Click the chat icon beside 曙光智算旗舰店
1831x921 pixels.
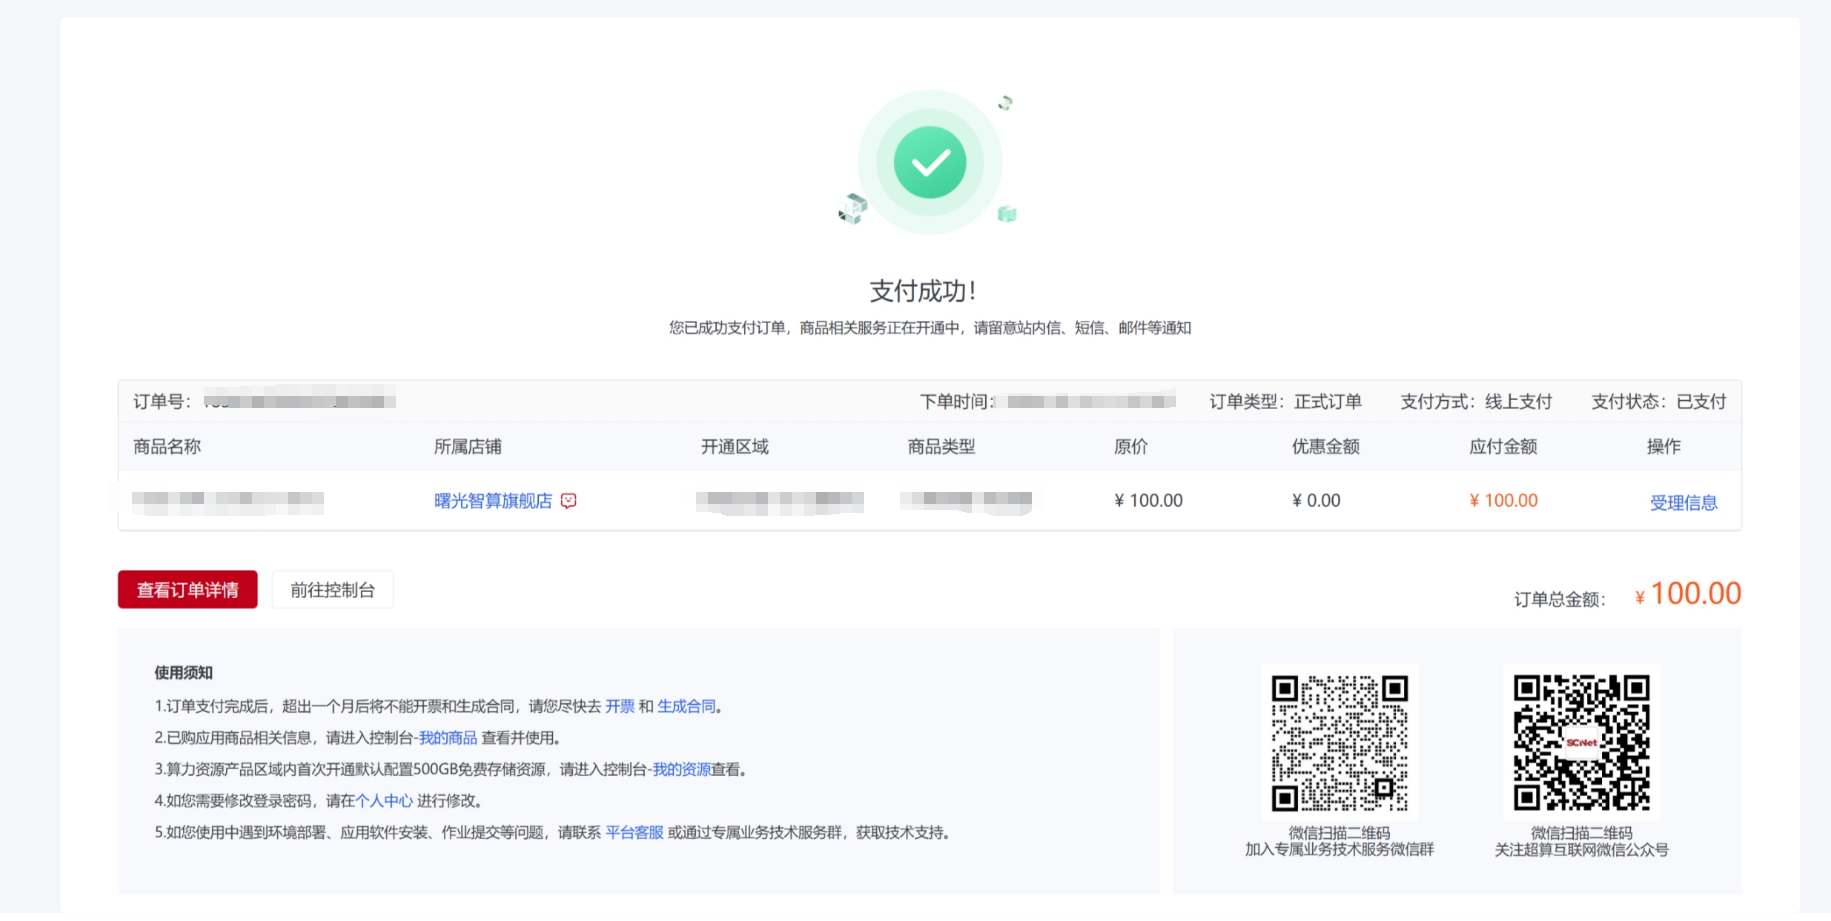click(x=569, y=501)
